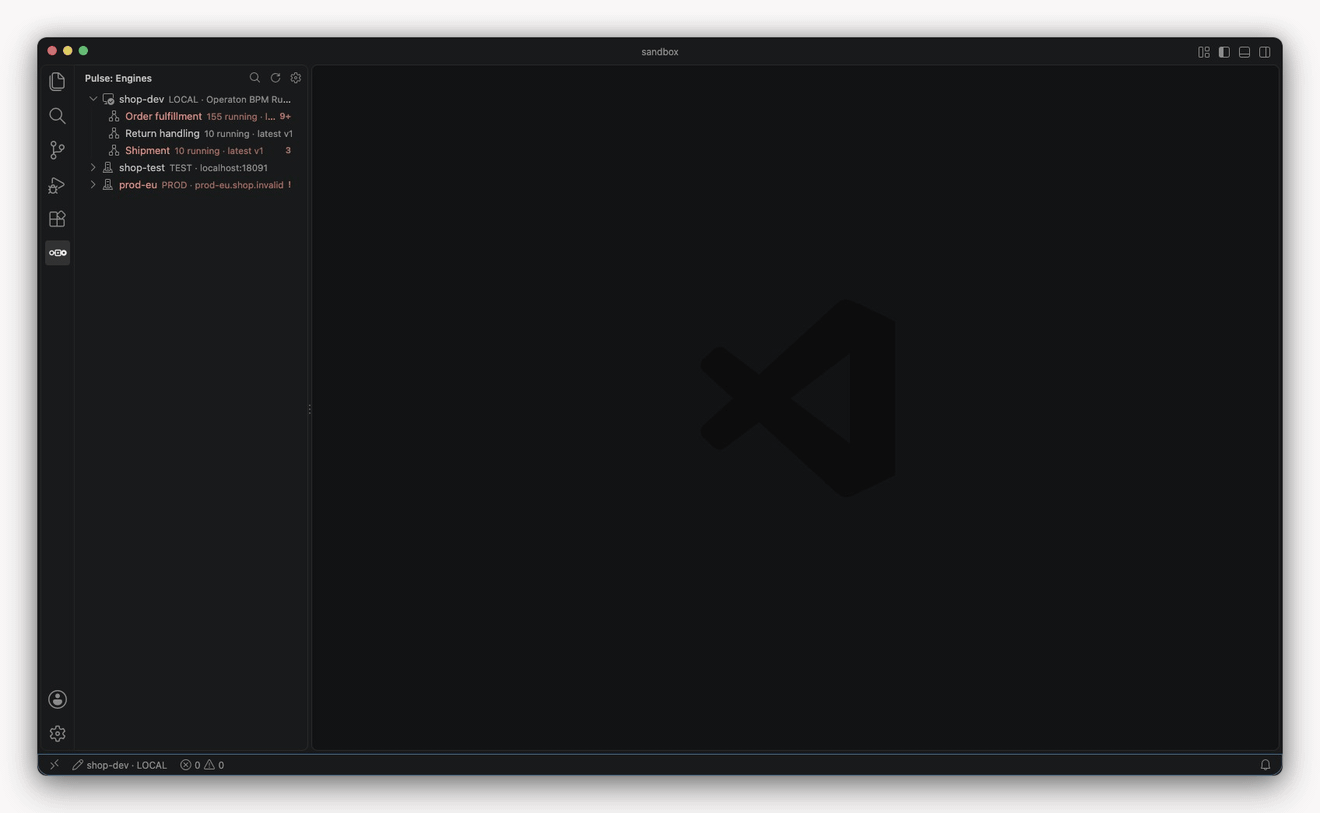This screenshot has height=813, width=1320.
Task: Toggle secondary side bar visibility
Action: pyautogui.click(x=1265, y=52)
